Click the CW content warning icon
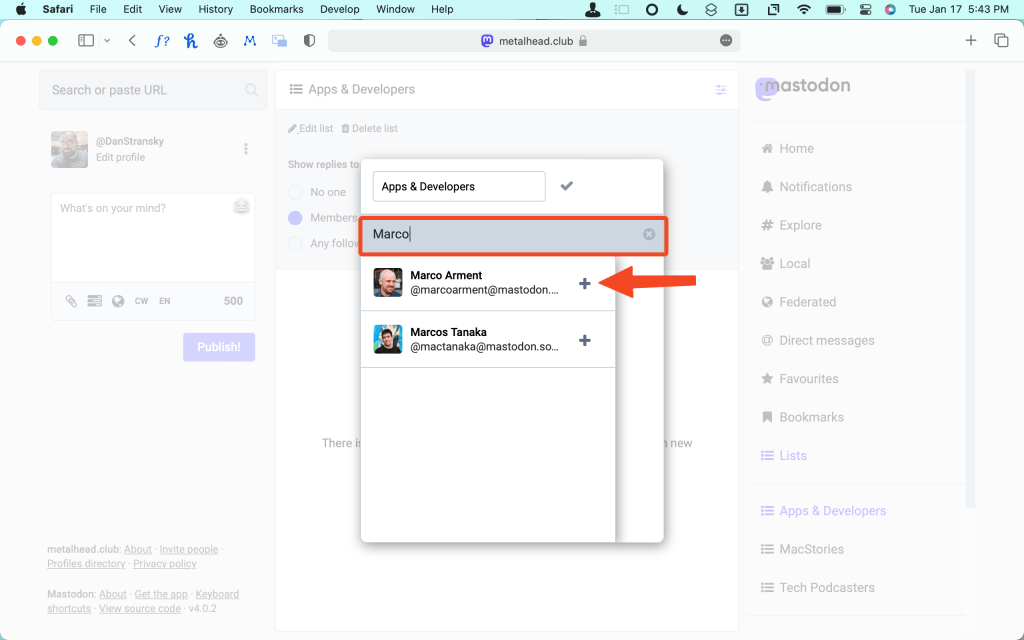This screenshot has width=1024, height=640. pos(141,299)
